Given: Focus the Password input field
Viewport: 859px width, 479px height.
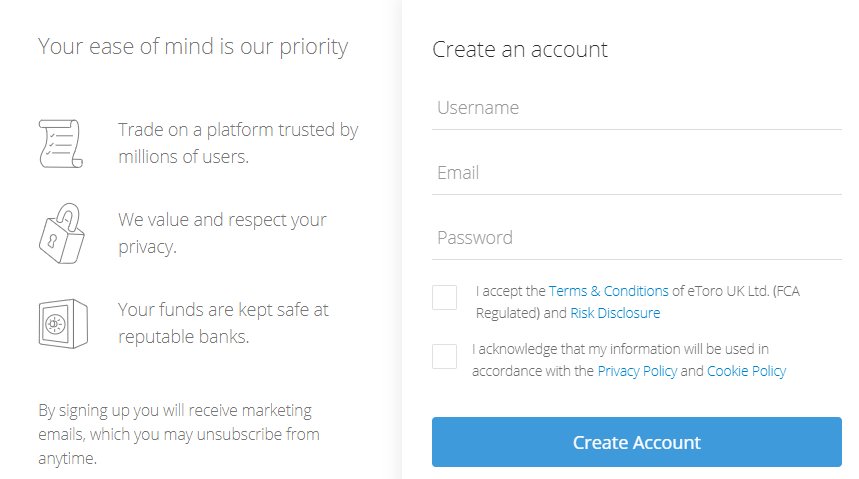Looking at the screenshot, I should [x=637, y=238].
